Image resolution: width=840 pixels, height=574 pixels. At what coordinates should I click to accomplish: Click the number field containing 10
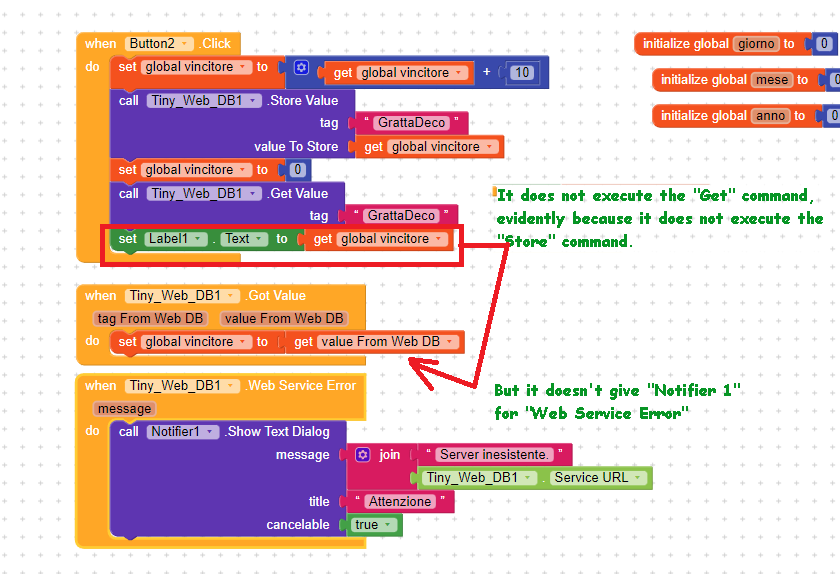(522, 73)
